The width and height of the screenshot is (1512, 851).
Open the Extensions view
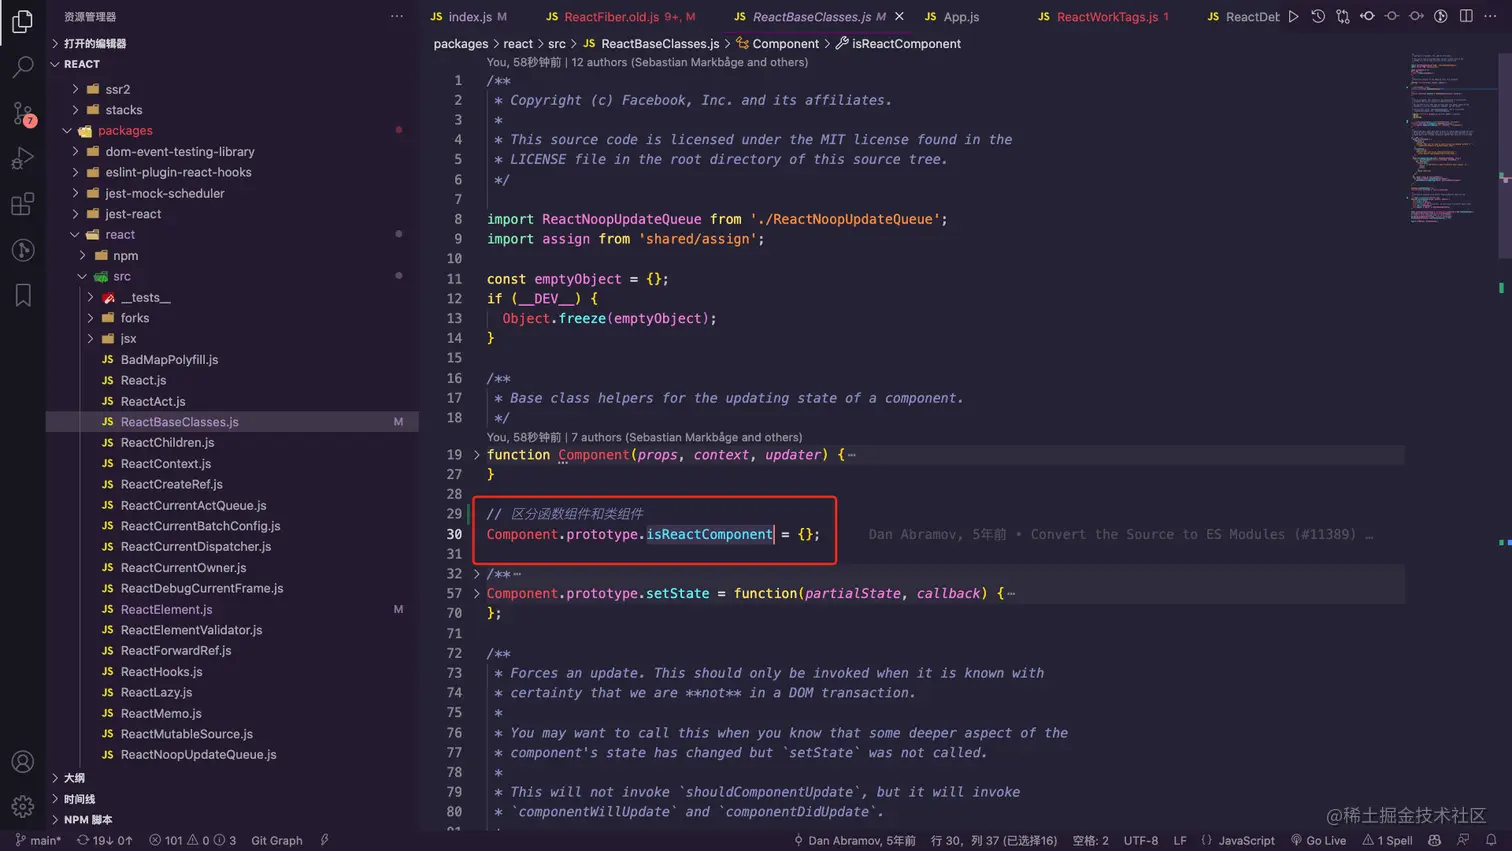pos(22,204)
